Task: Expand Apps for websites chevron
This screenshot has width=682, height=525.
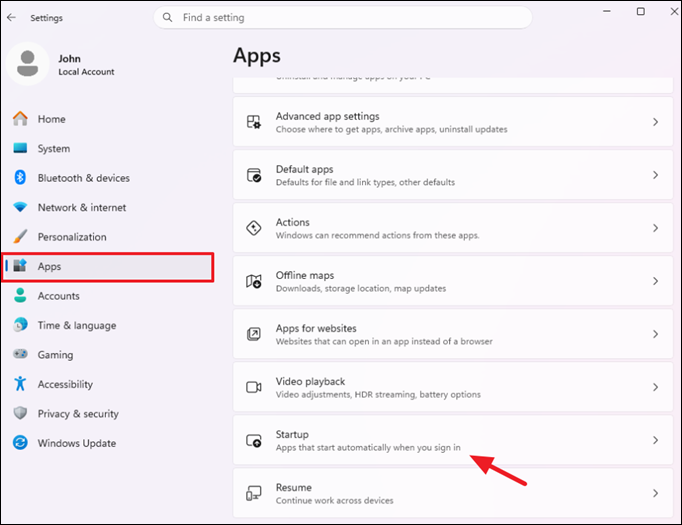Action: pyautogui.click(x=655, y=334)
